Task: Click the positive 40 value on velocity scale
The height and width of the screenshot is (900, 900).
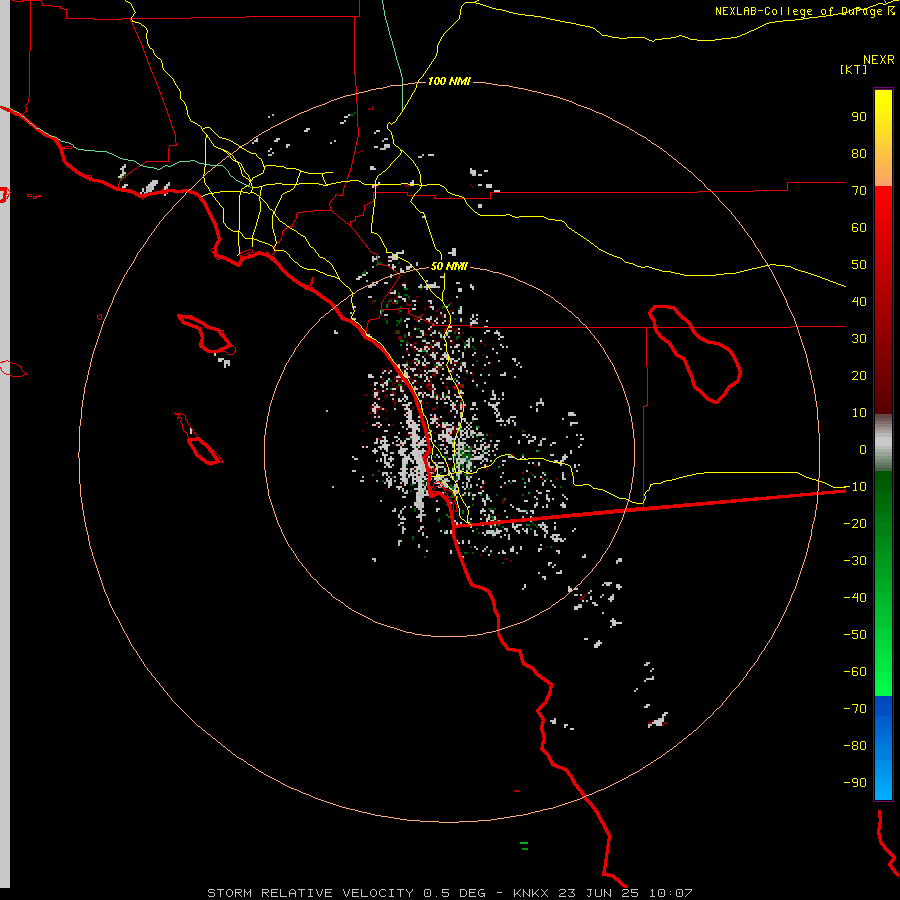Action: 859,302
